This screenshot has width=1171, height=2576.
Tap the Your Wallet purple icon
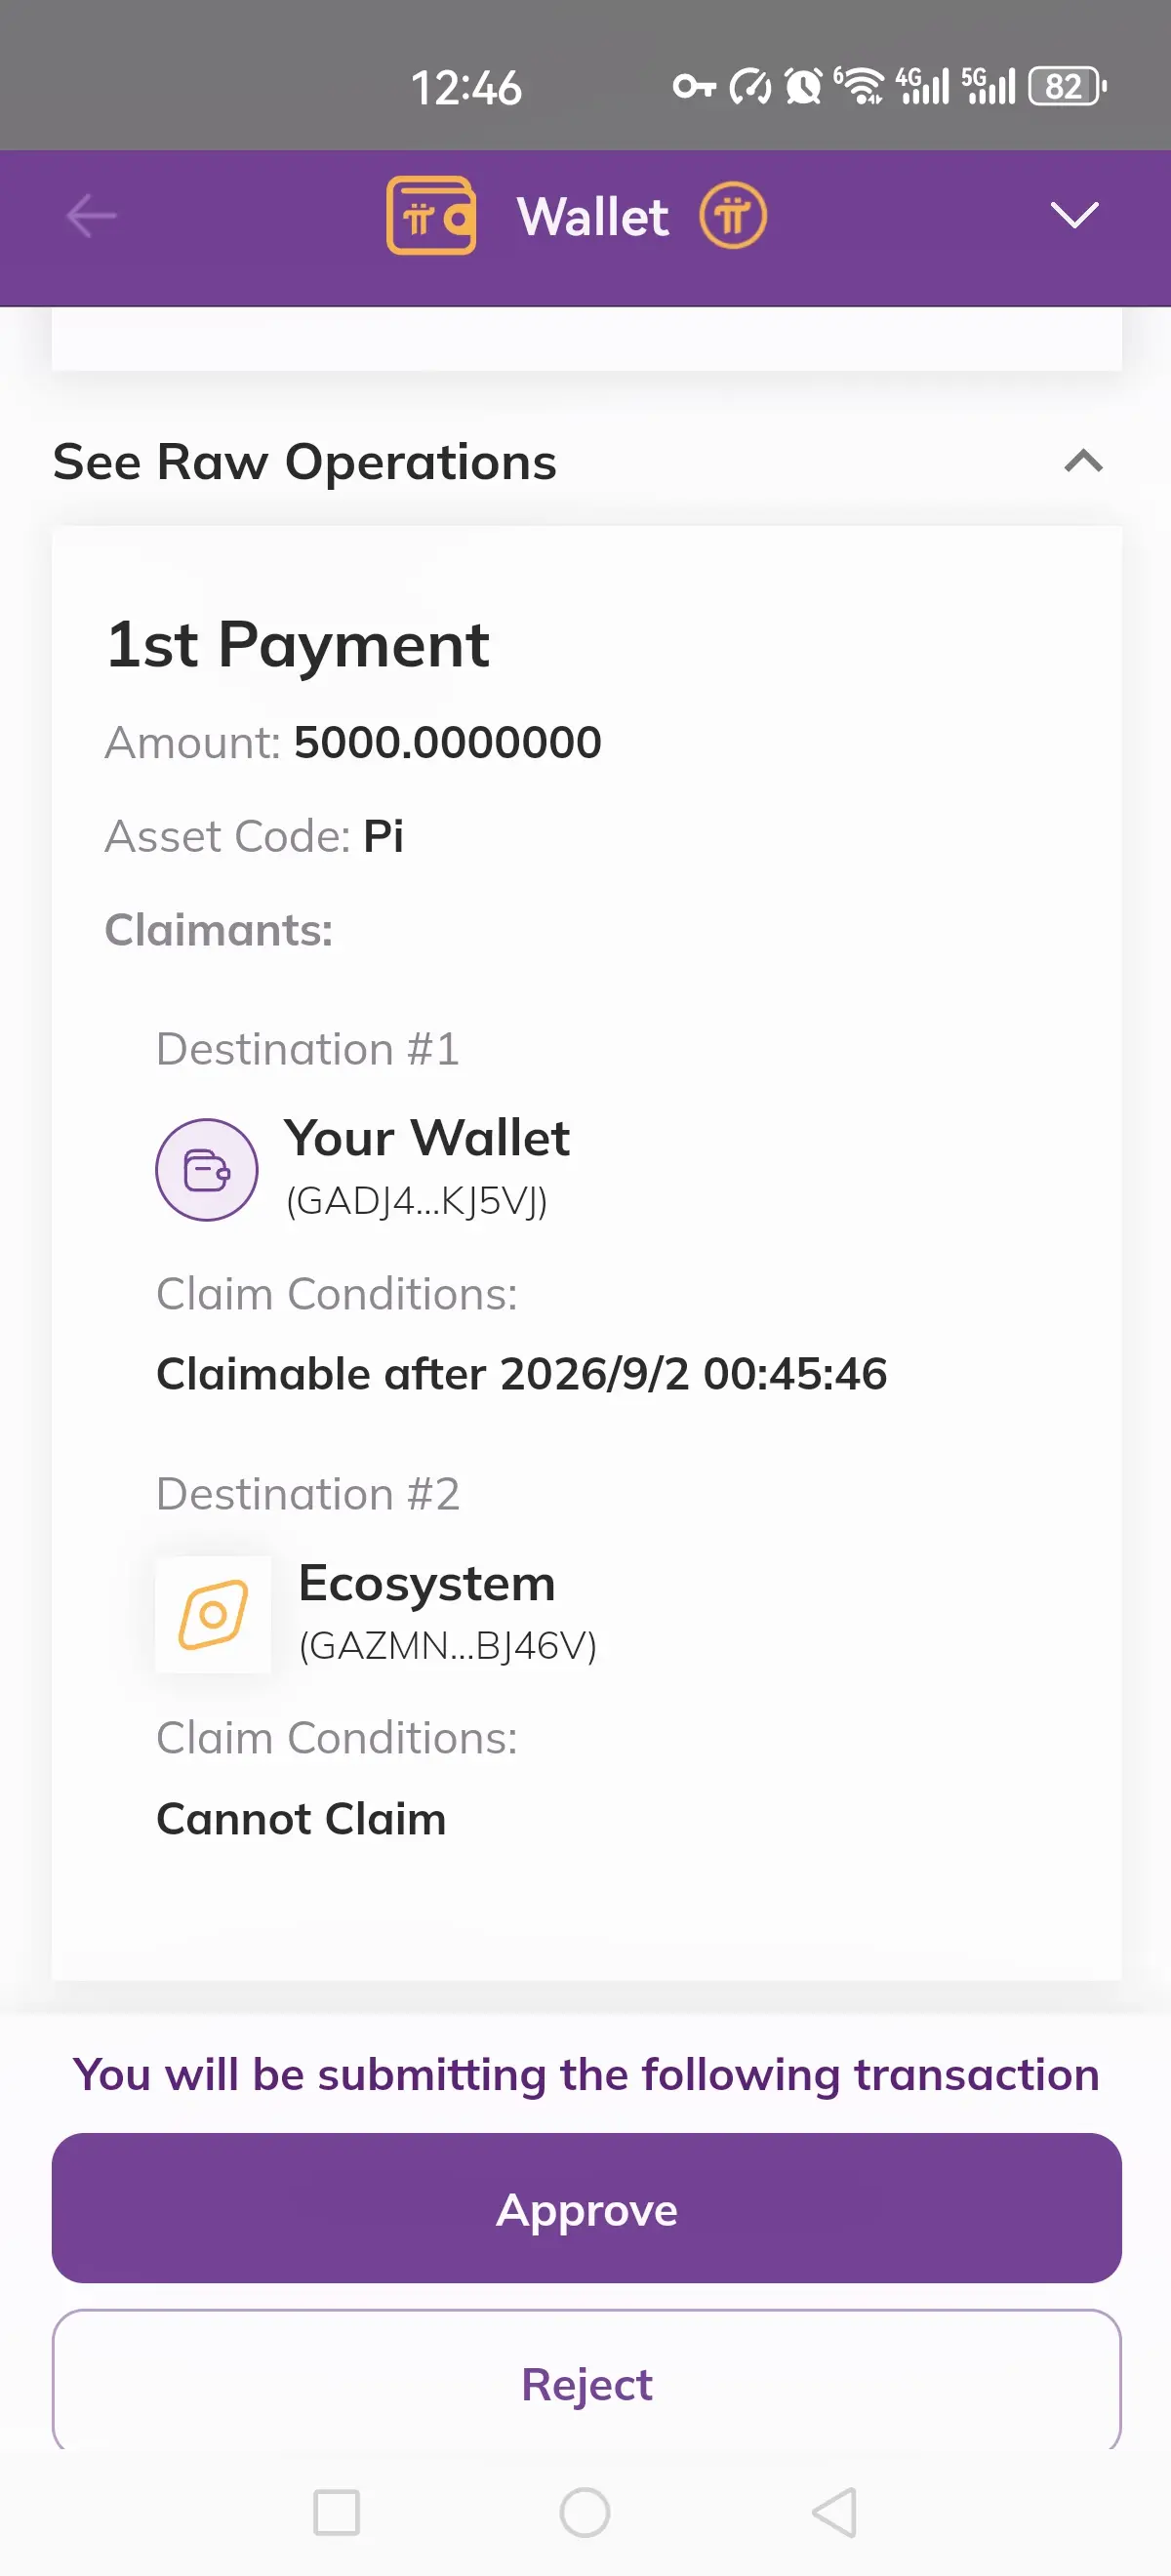(207, 1169)
